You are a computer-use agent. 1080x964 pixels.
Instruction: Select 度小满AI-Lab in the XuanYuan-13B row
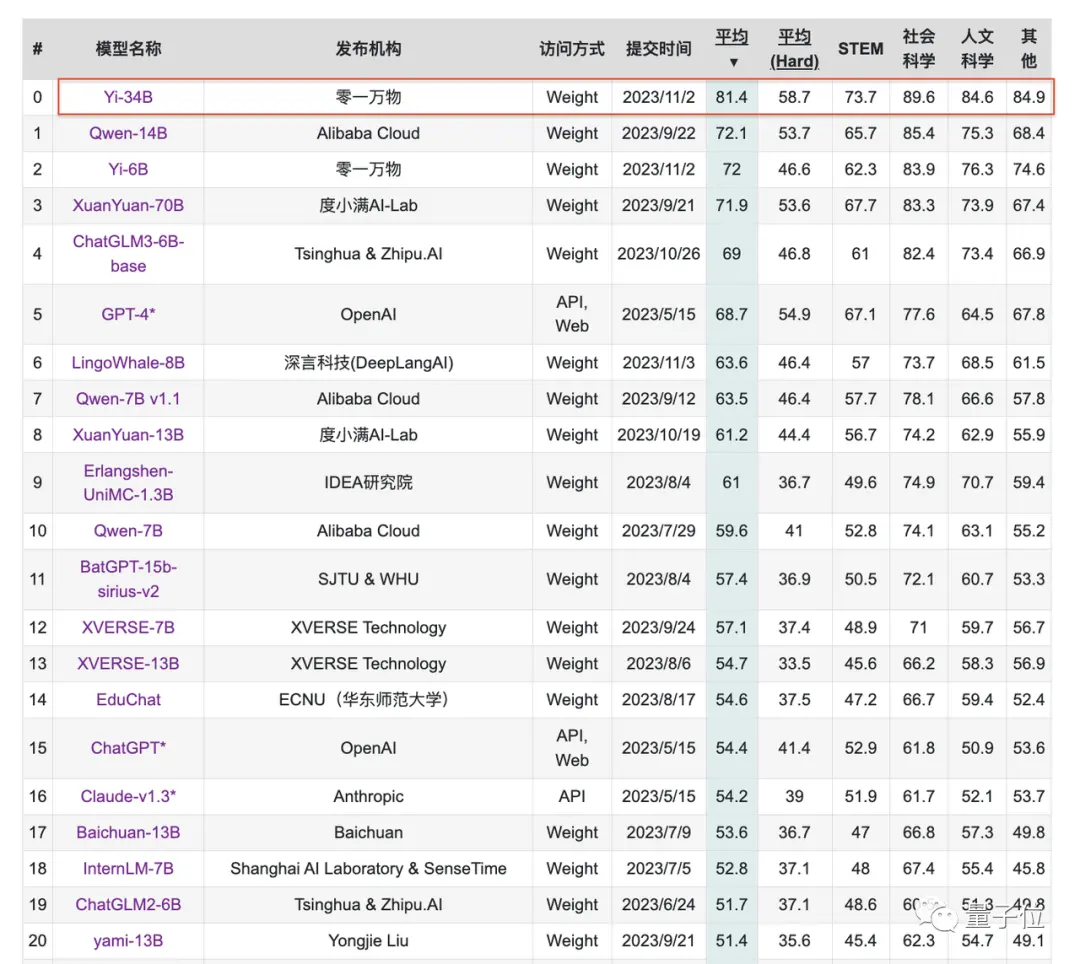coord(368,434)
